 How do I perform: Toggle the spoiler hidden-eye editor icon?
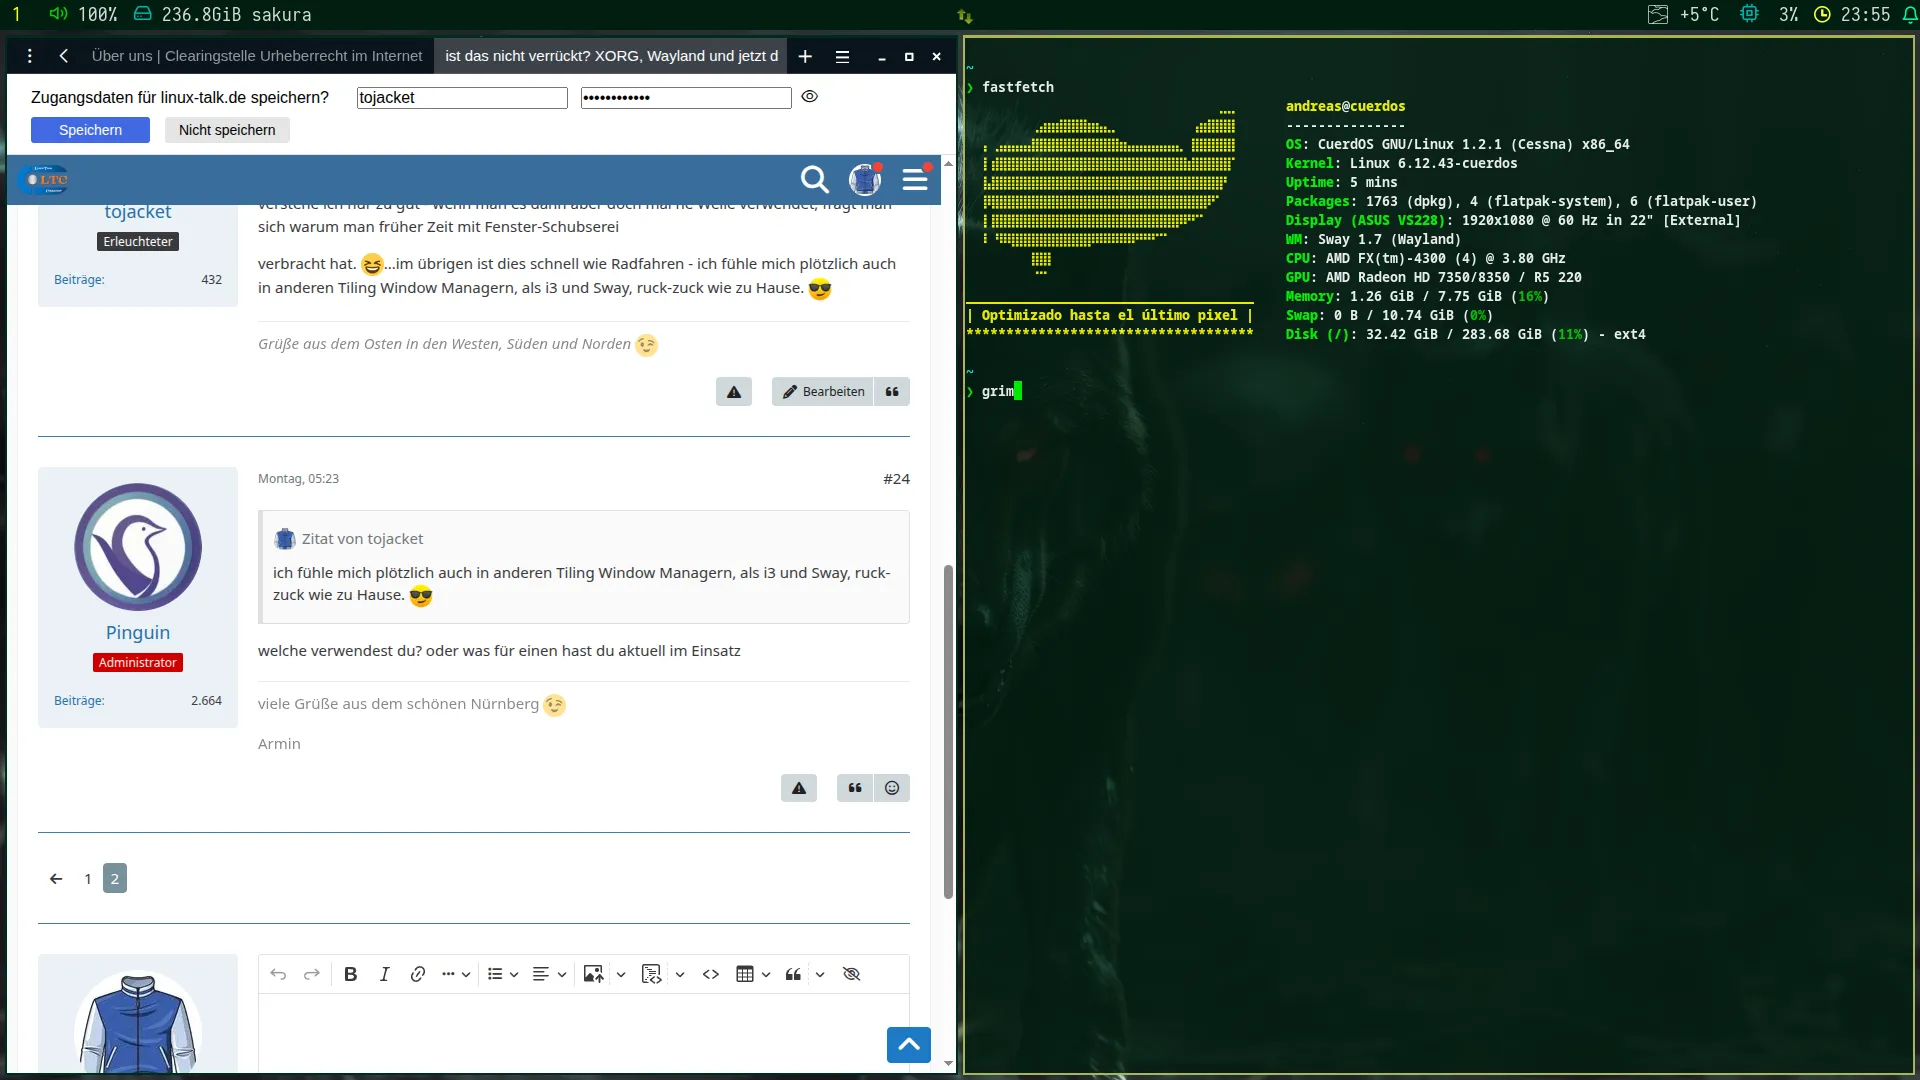pos(852,974)
